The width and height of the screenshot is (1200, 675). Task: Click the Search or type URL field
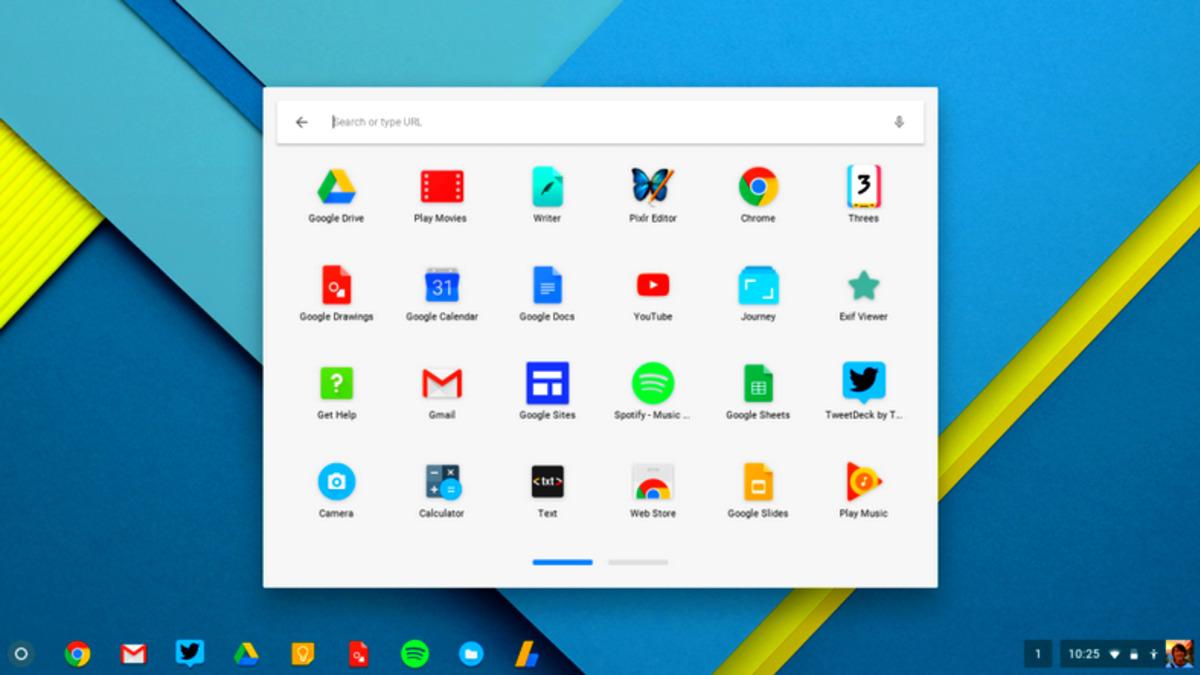600,122
